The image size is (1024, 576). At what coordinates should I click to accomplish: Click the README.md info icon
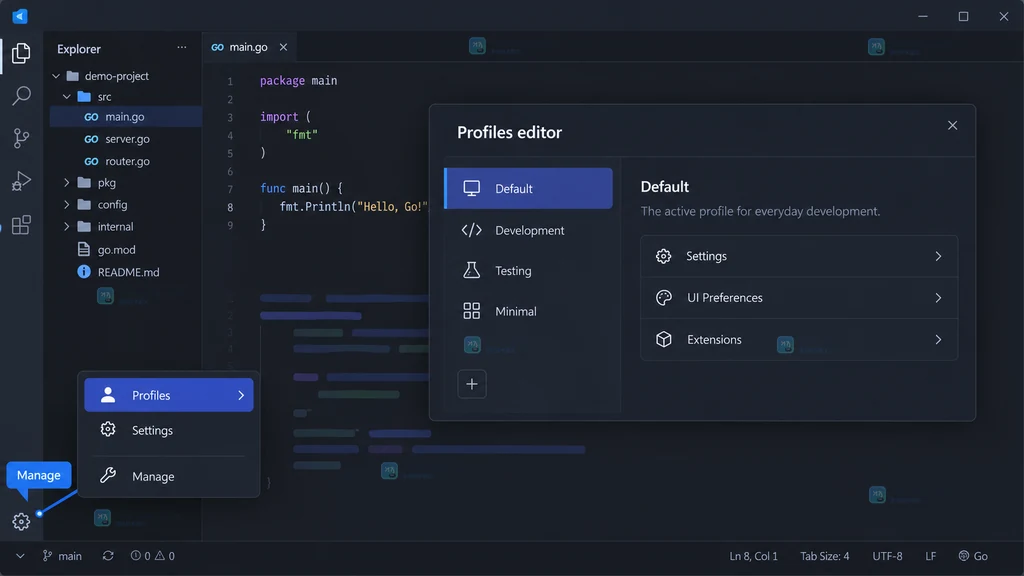[x=84, y=272]
